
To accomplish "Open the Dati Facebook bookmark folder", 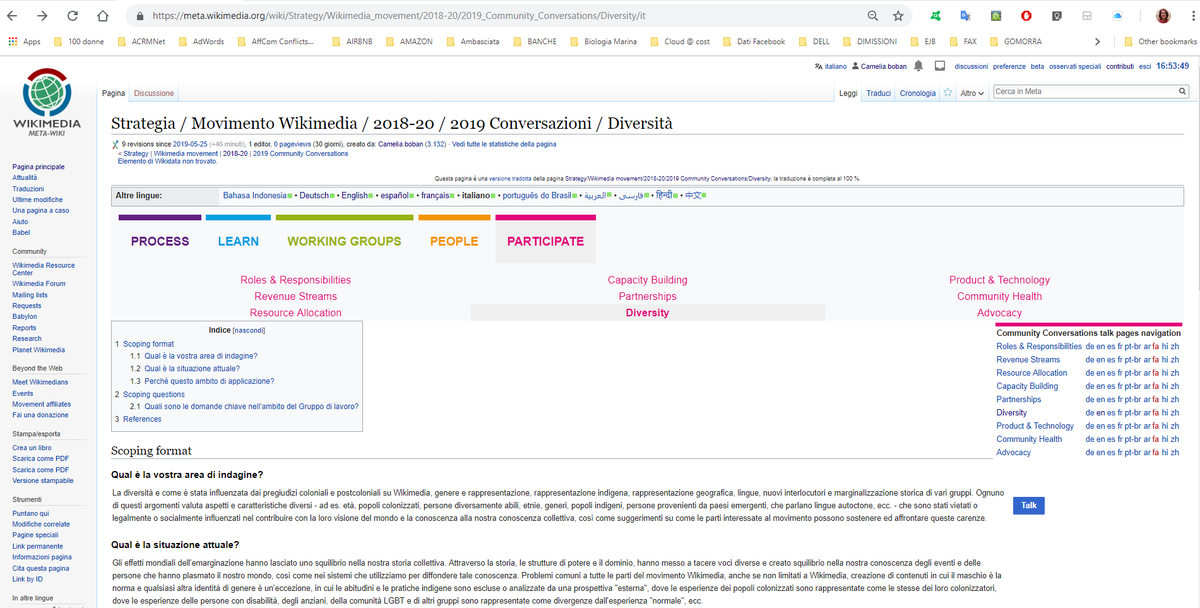I will pyautogui.click(x=753, y=42).
